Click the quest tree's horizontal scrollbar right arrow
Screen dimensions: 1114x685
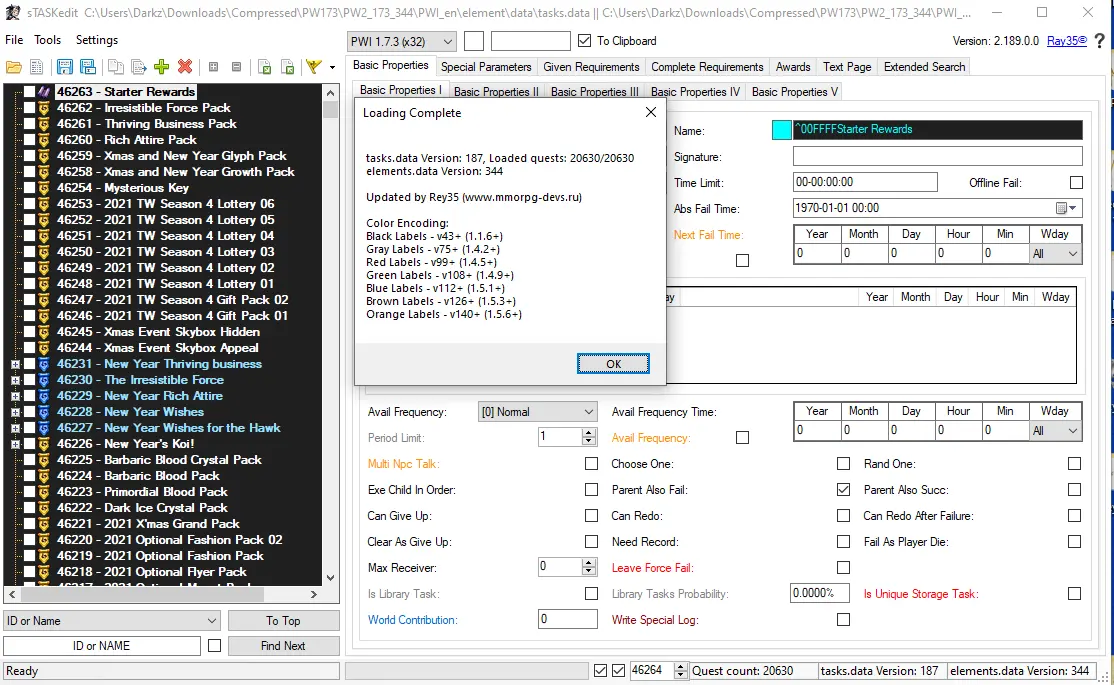(x=314, y=594)
